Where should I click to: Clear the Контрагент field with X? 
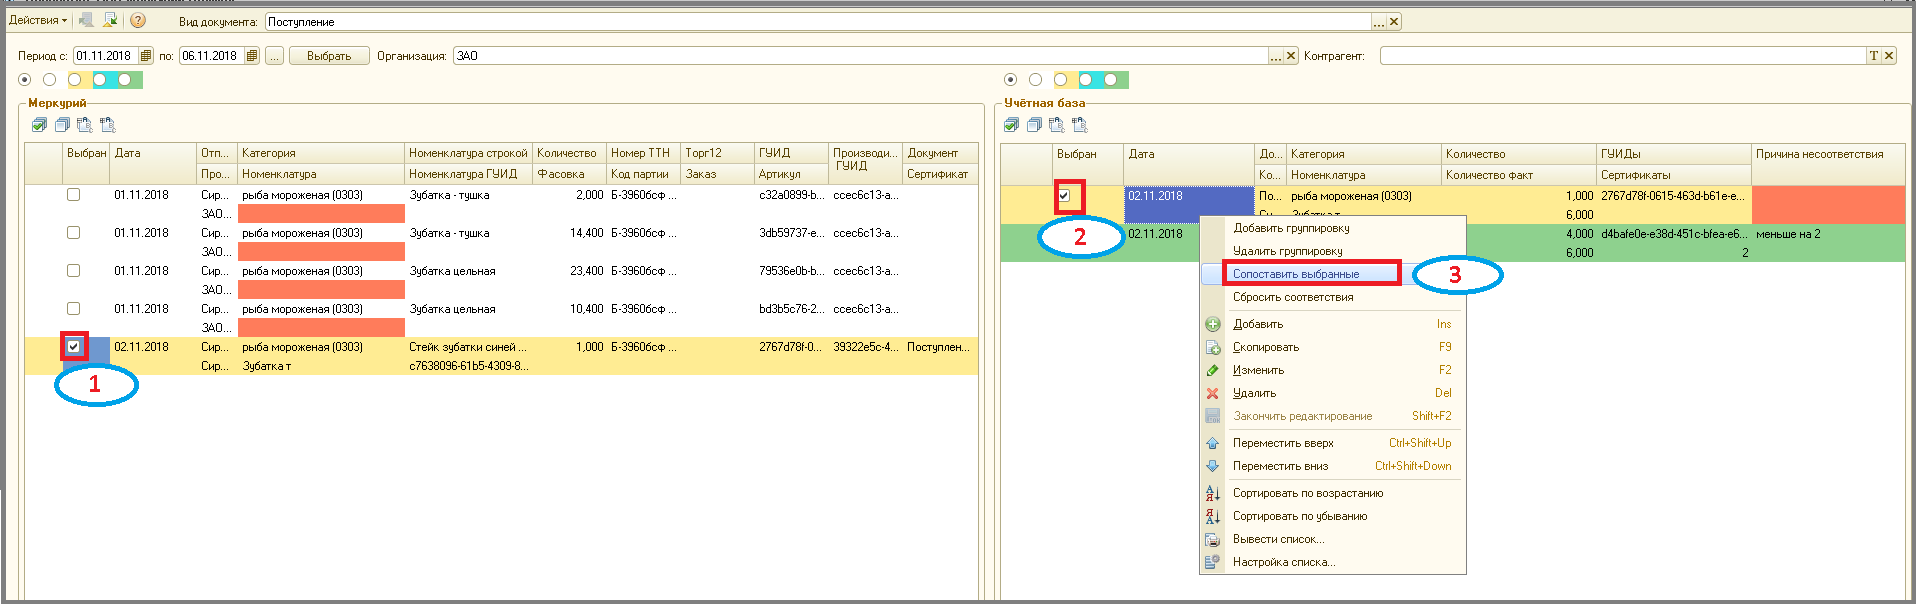coord(1889,56)
